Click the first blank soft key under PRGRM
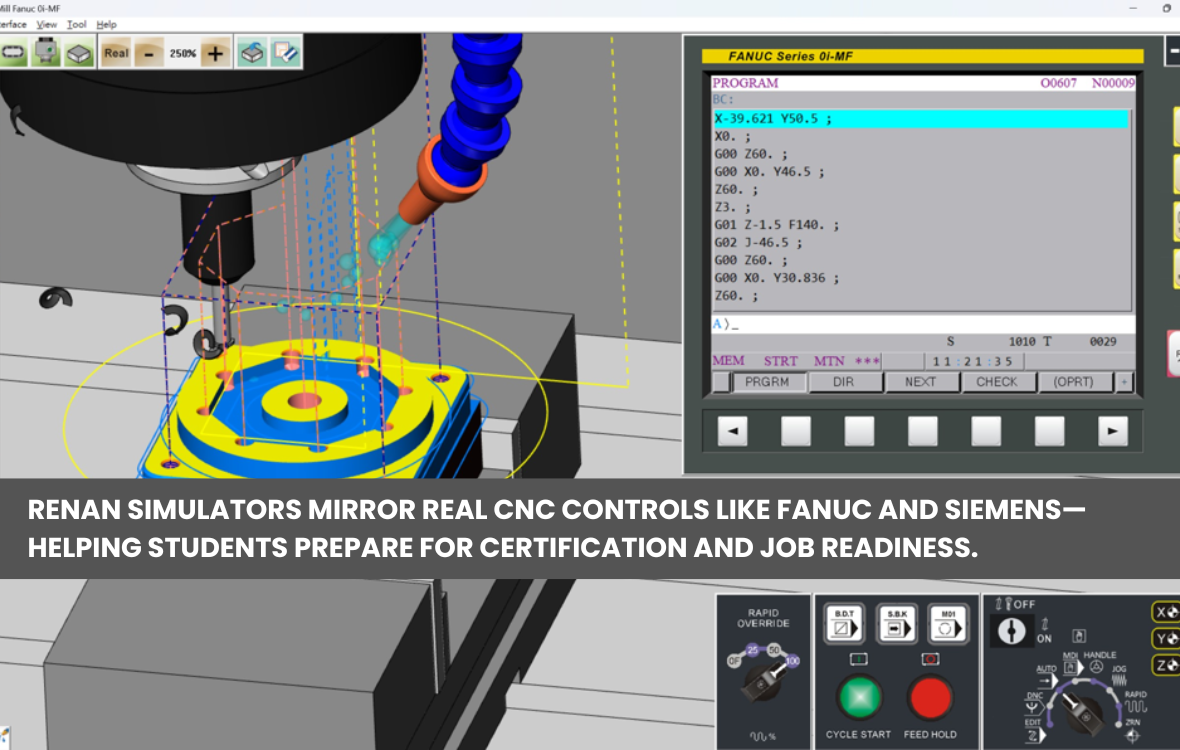This screenshot has width=1180, height=750. click(x=795, y=431)
